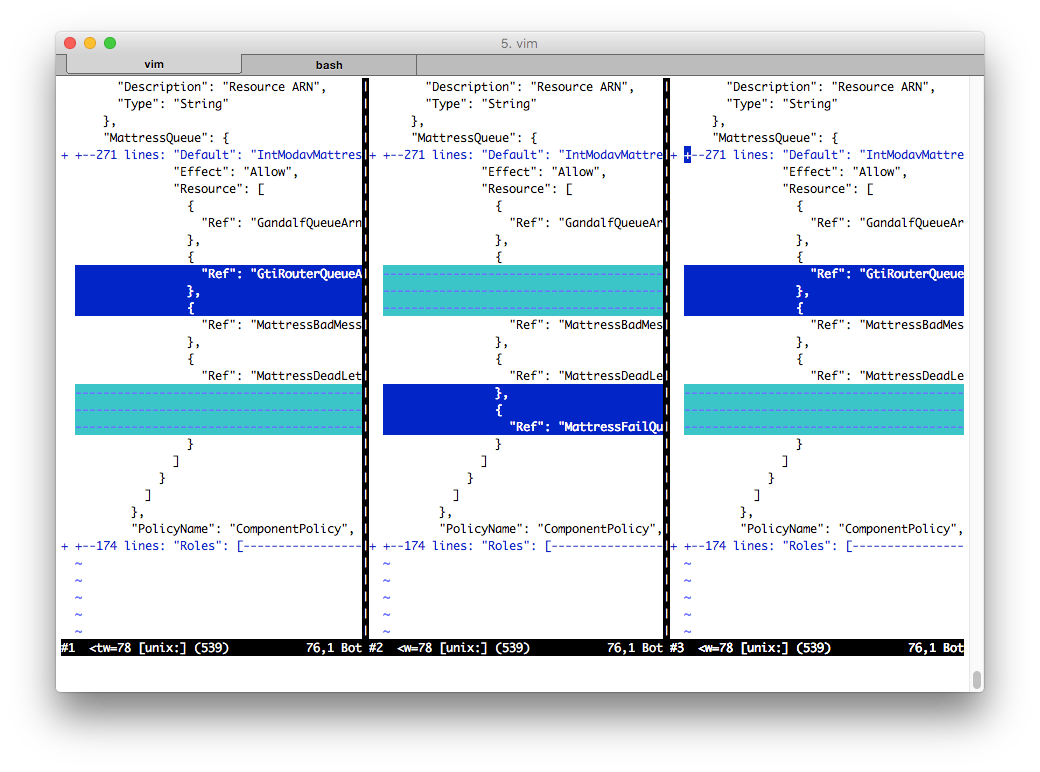1040x772 pixels.
Task: Switch to the vim tab
Action: coord(154,64)
